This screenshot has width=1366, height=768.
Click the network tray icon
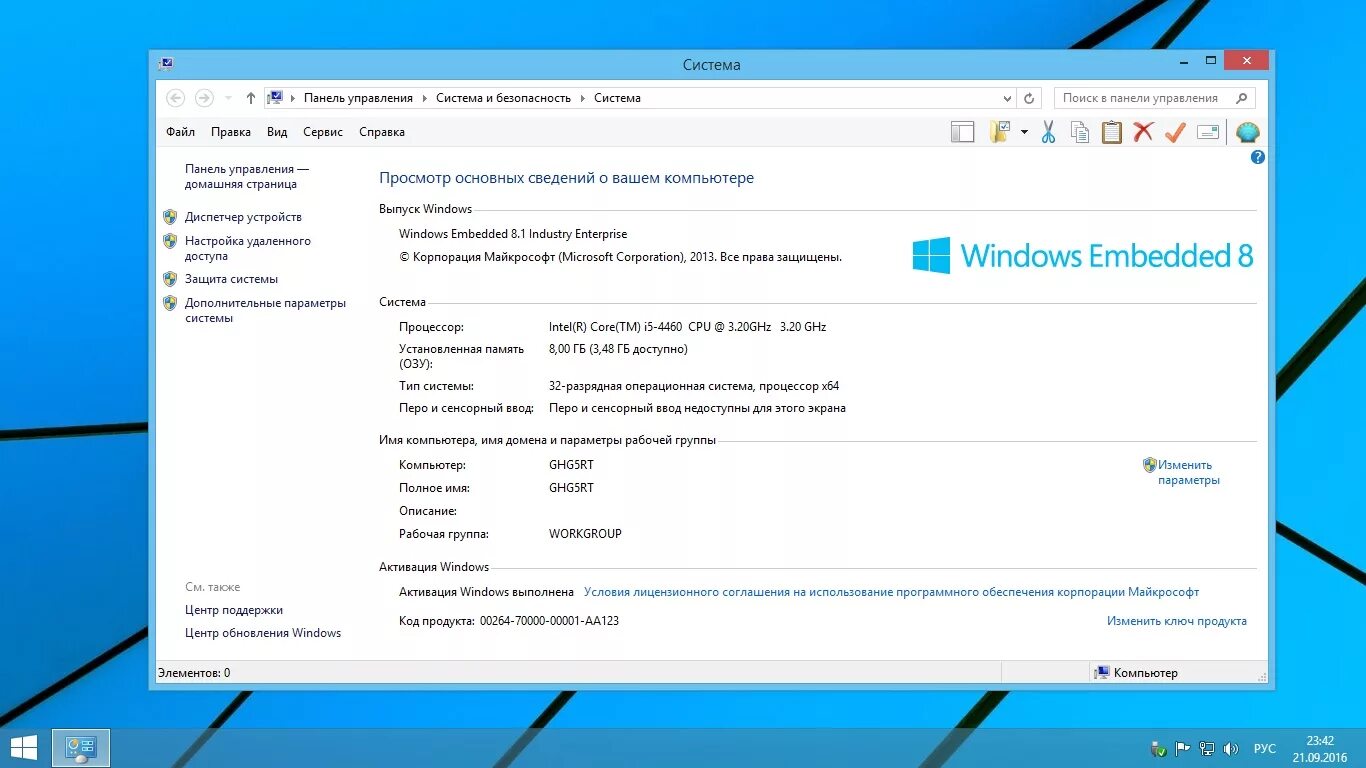pyautogui.click(x=1207, y=748)
